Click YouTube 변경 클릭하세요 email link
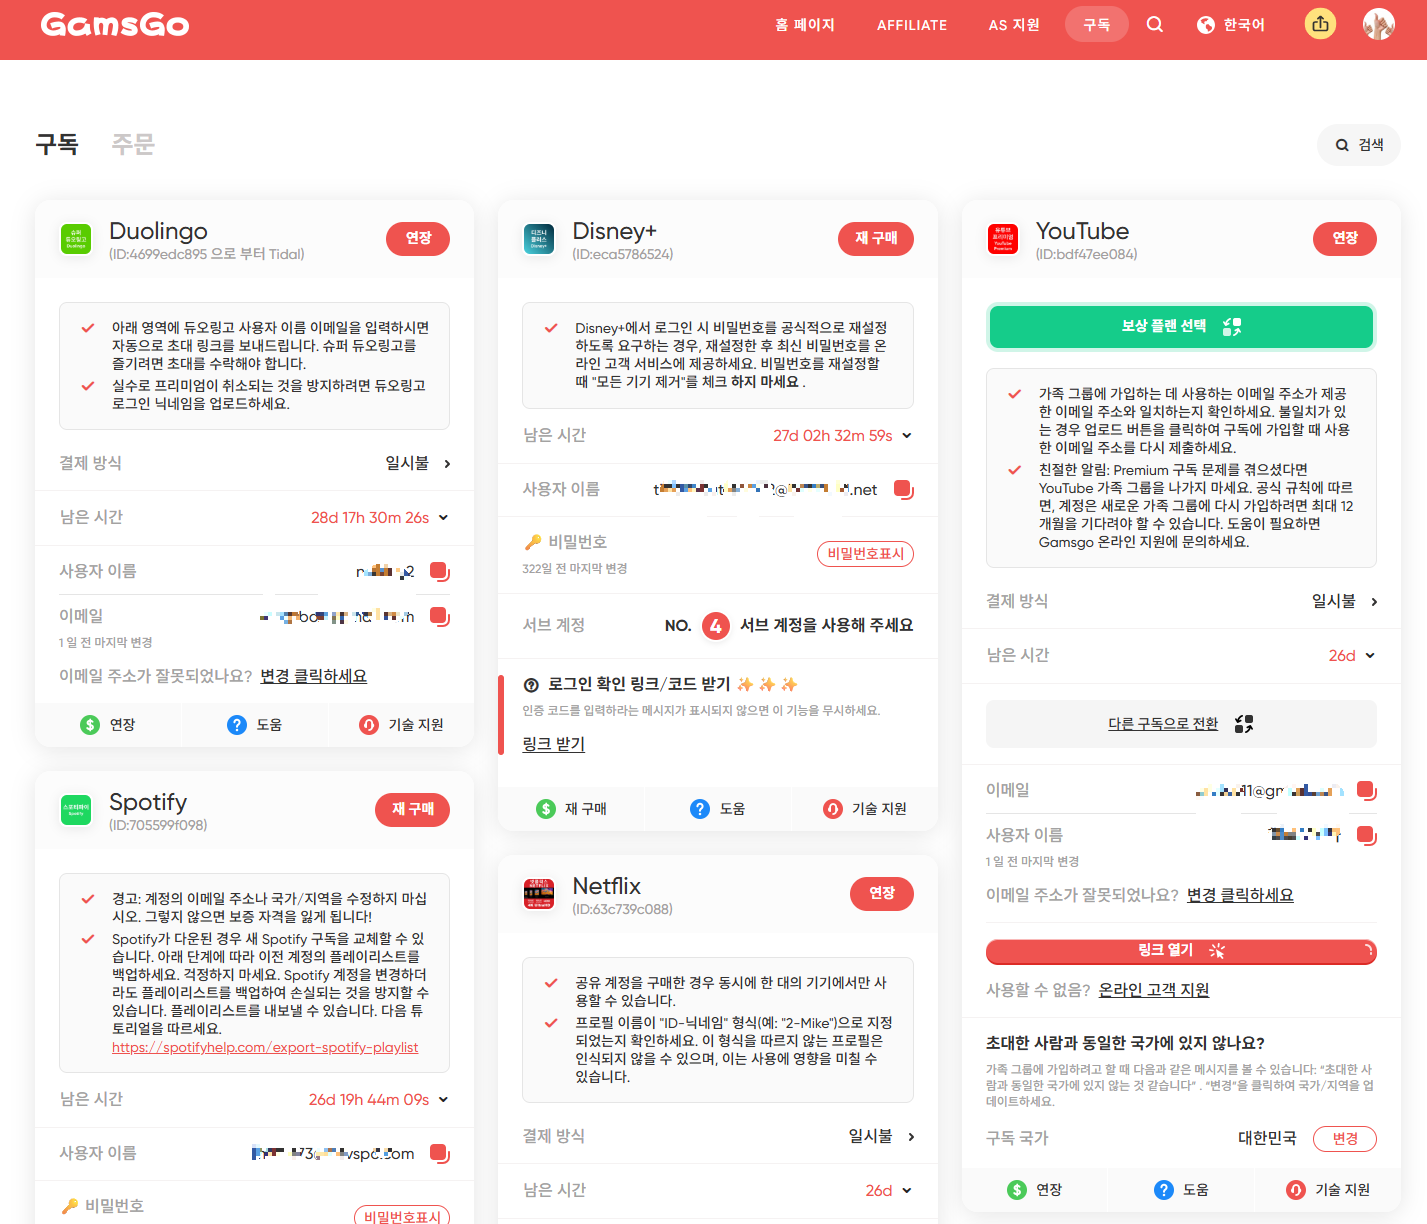The width and height of the screenshot is (1427, 1224). [1240, 895]
